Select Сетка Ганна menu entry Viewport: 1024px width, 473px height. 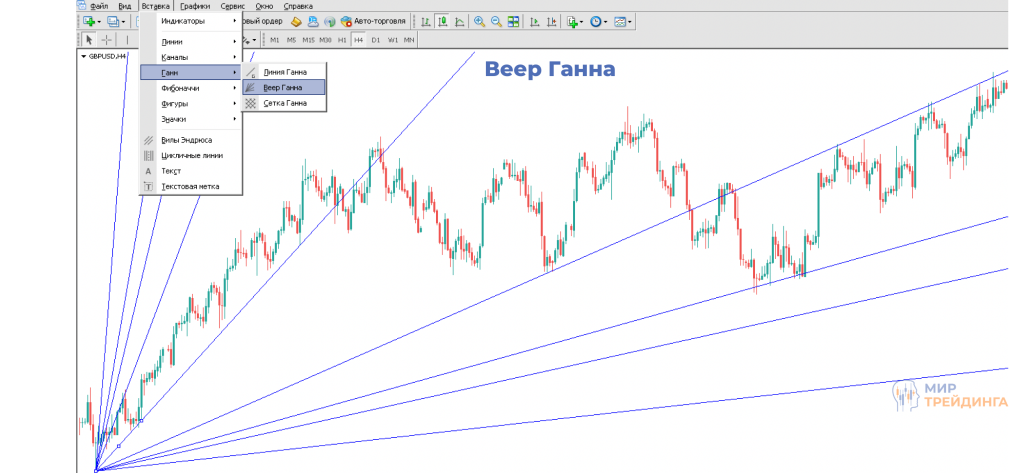(x=285, y=103)
